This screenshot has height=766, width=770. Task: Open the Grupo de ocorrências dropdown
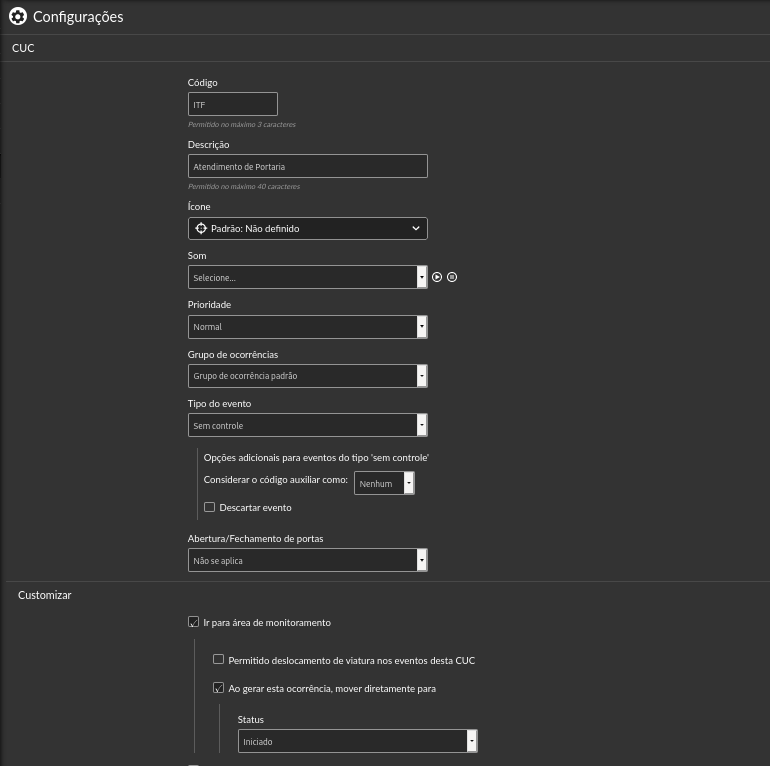click(x=307, y=376)
